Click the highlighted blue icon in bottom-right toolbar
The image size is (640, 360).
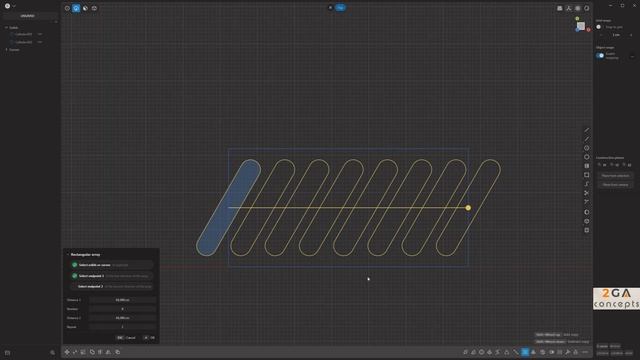pyautogui.click(x=525, y=352)
